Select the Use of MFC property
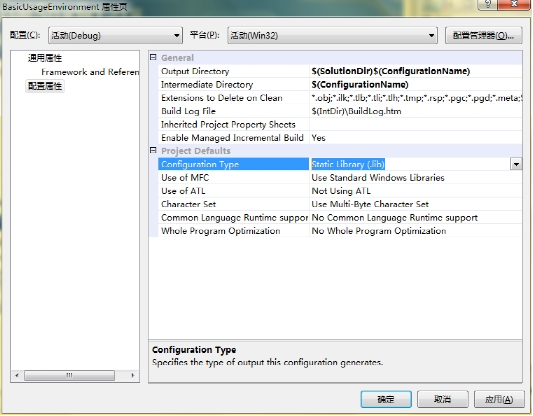This screenshot has height=416, width=533. 234,178
